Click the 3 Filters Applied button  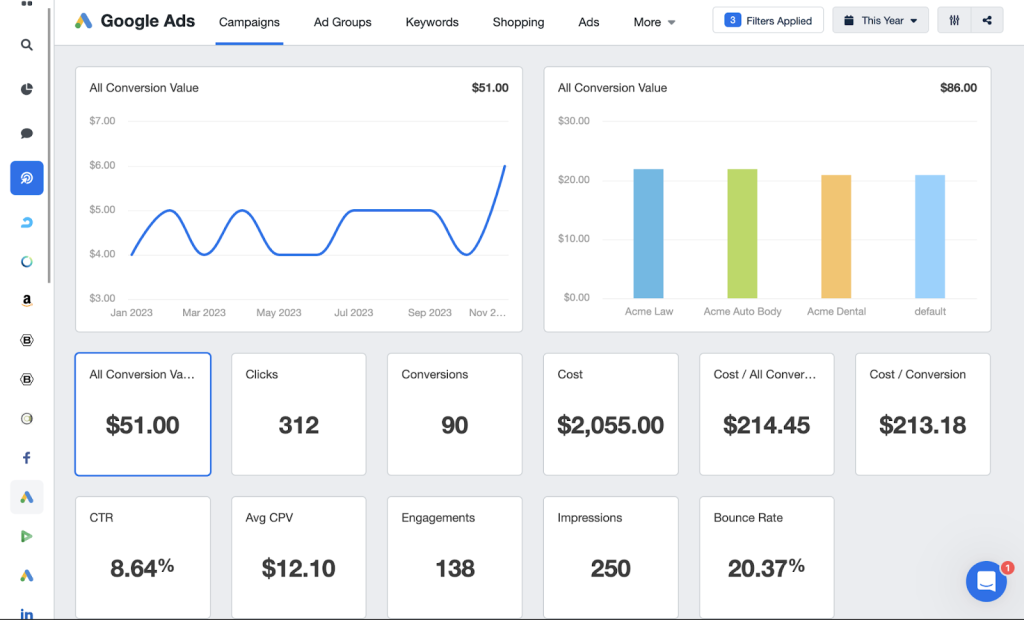768,20
